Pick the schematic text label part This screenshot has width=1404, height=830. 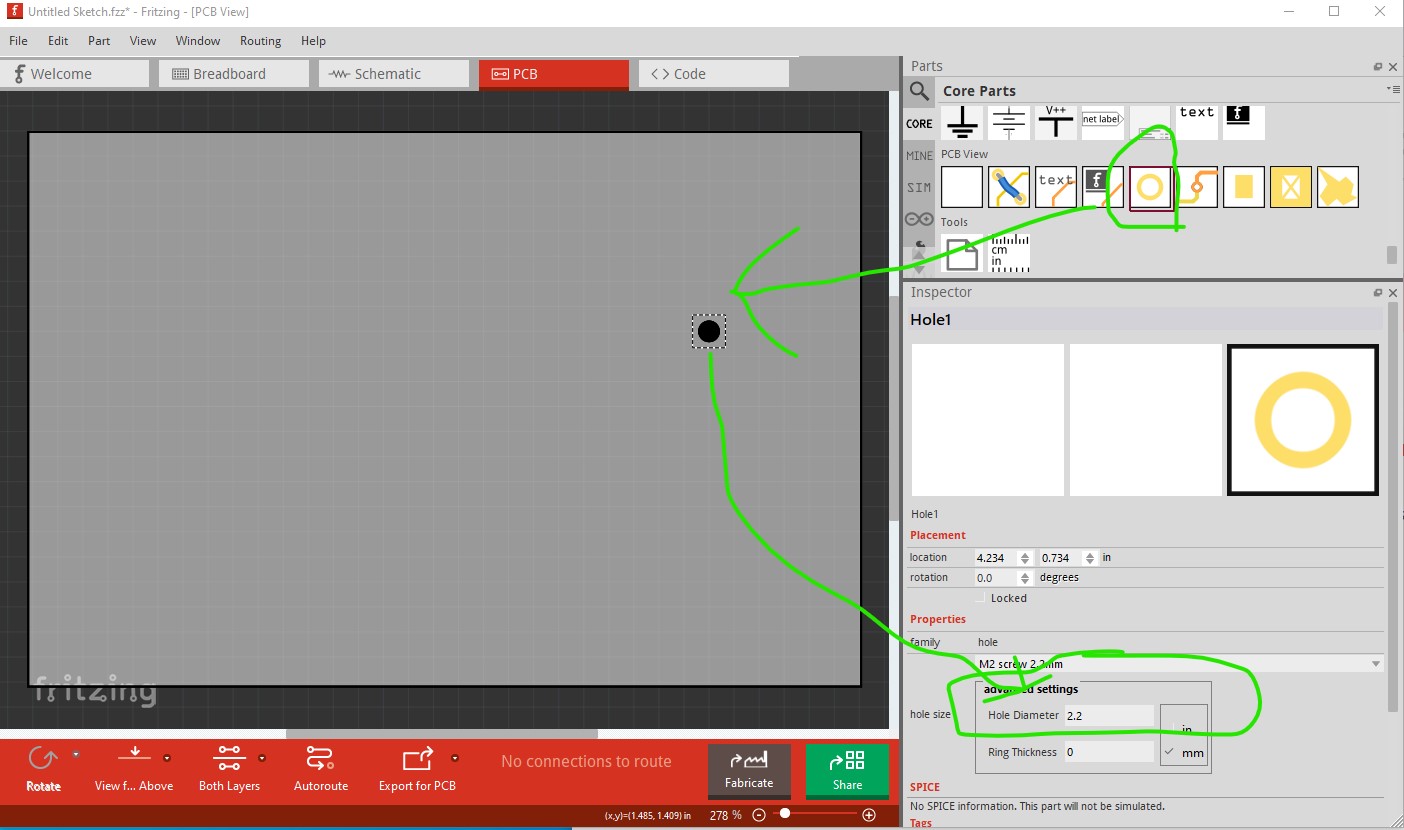click(x=1197, y=123)
